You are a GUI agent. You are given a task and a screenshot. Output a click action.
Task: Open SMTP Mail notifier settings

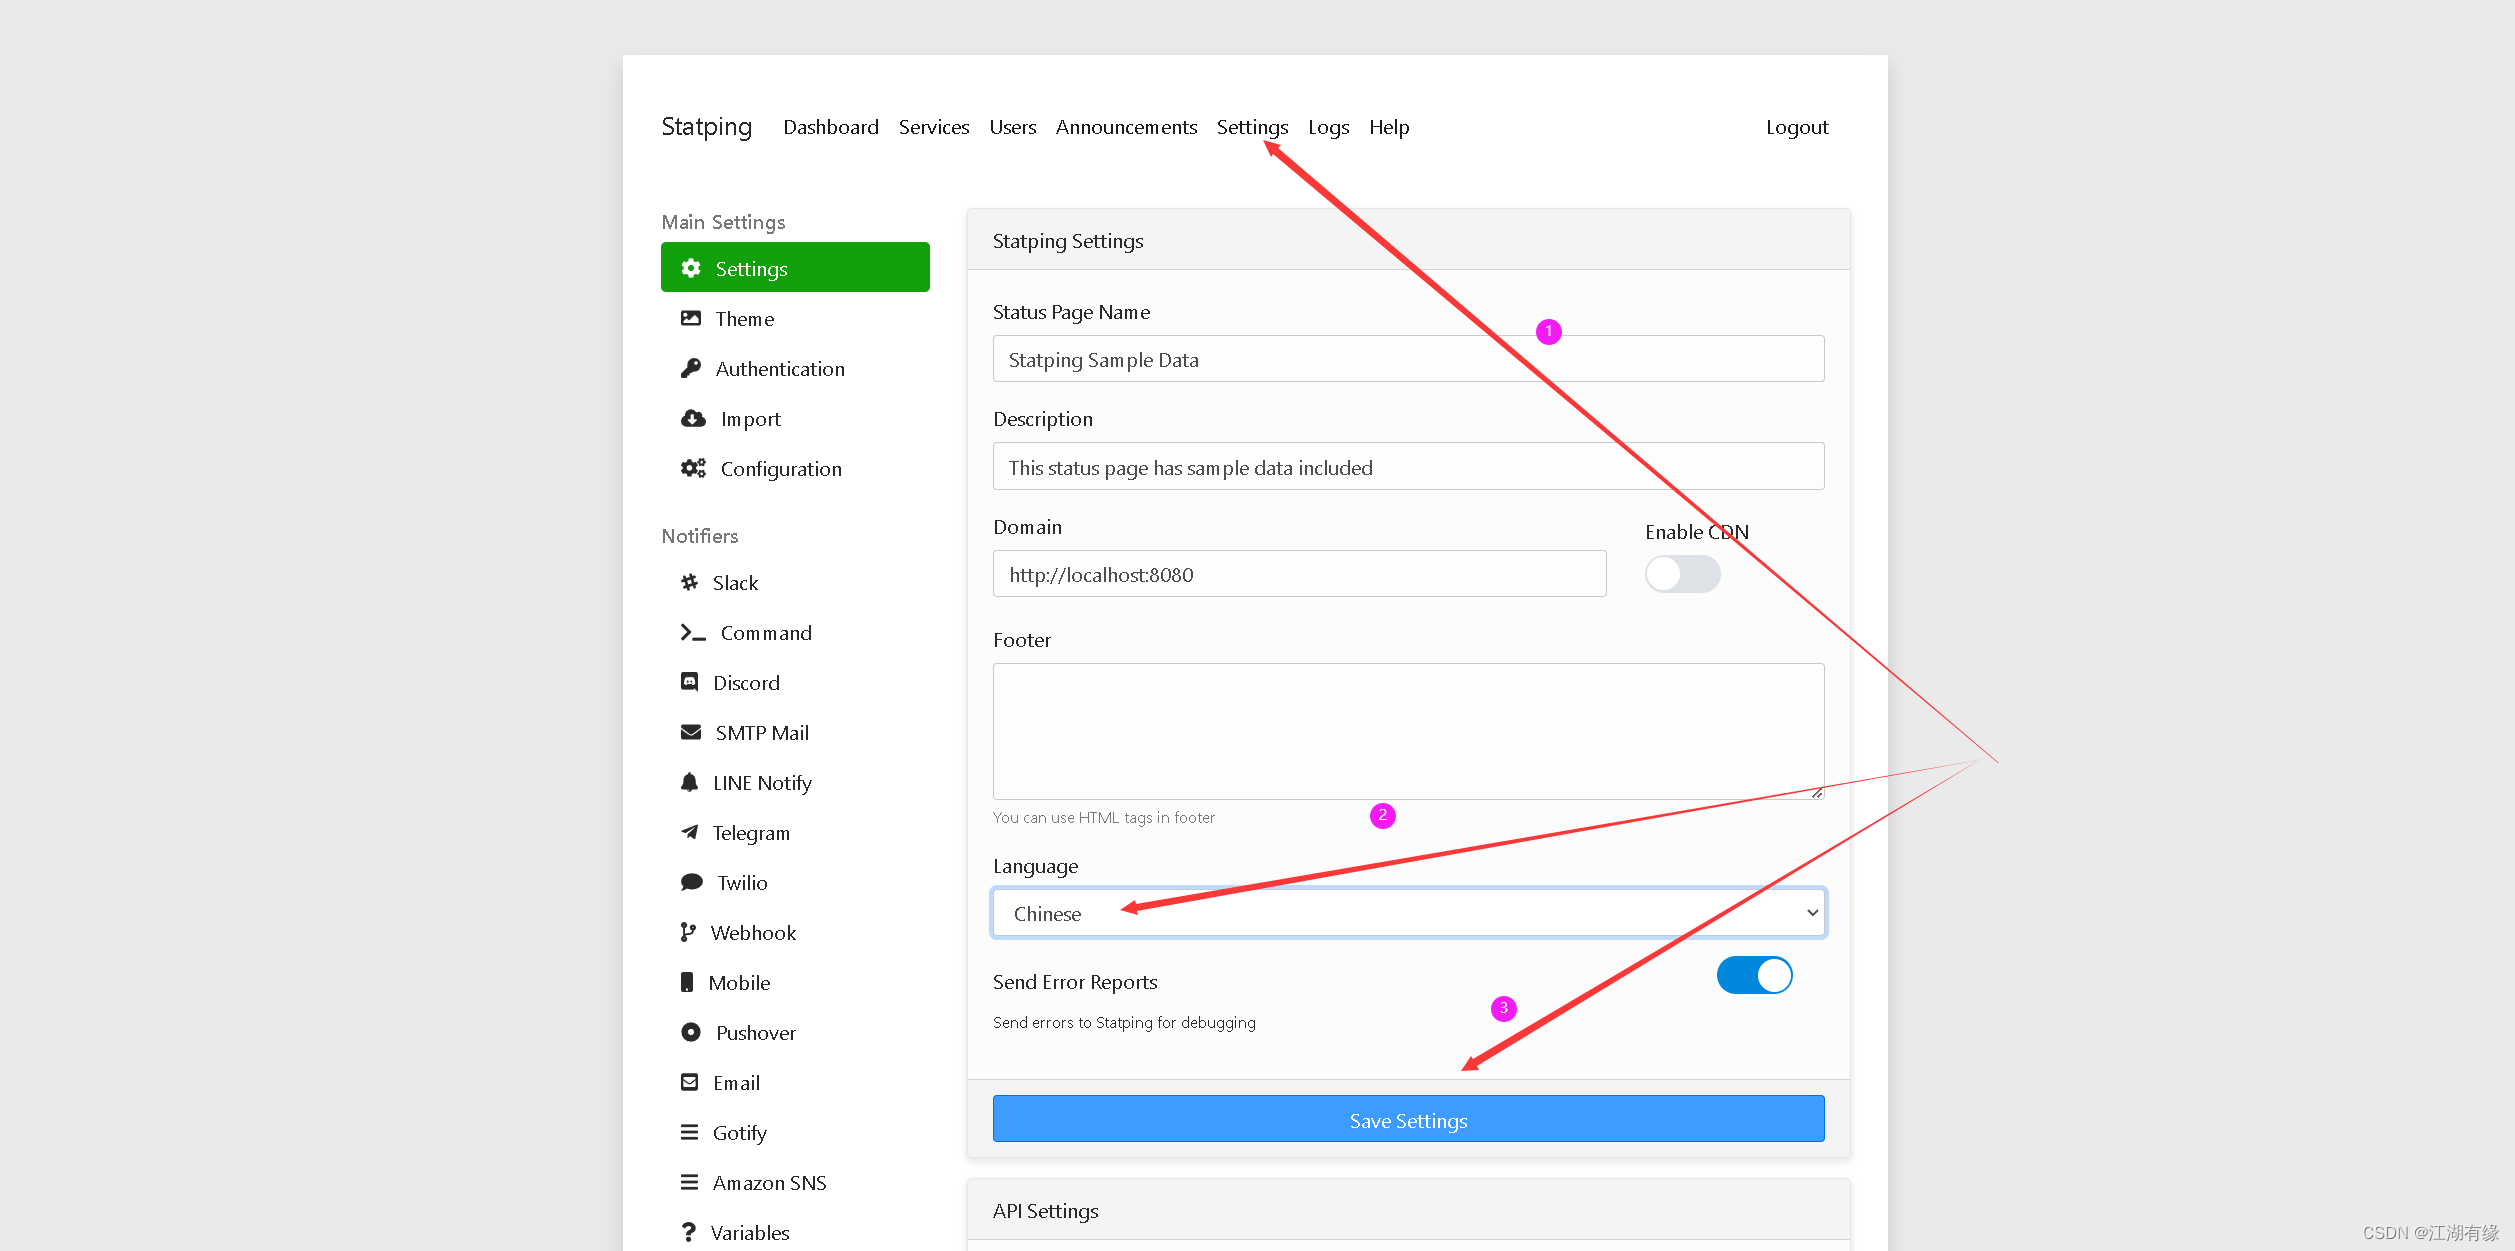[x=760, y=733]
